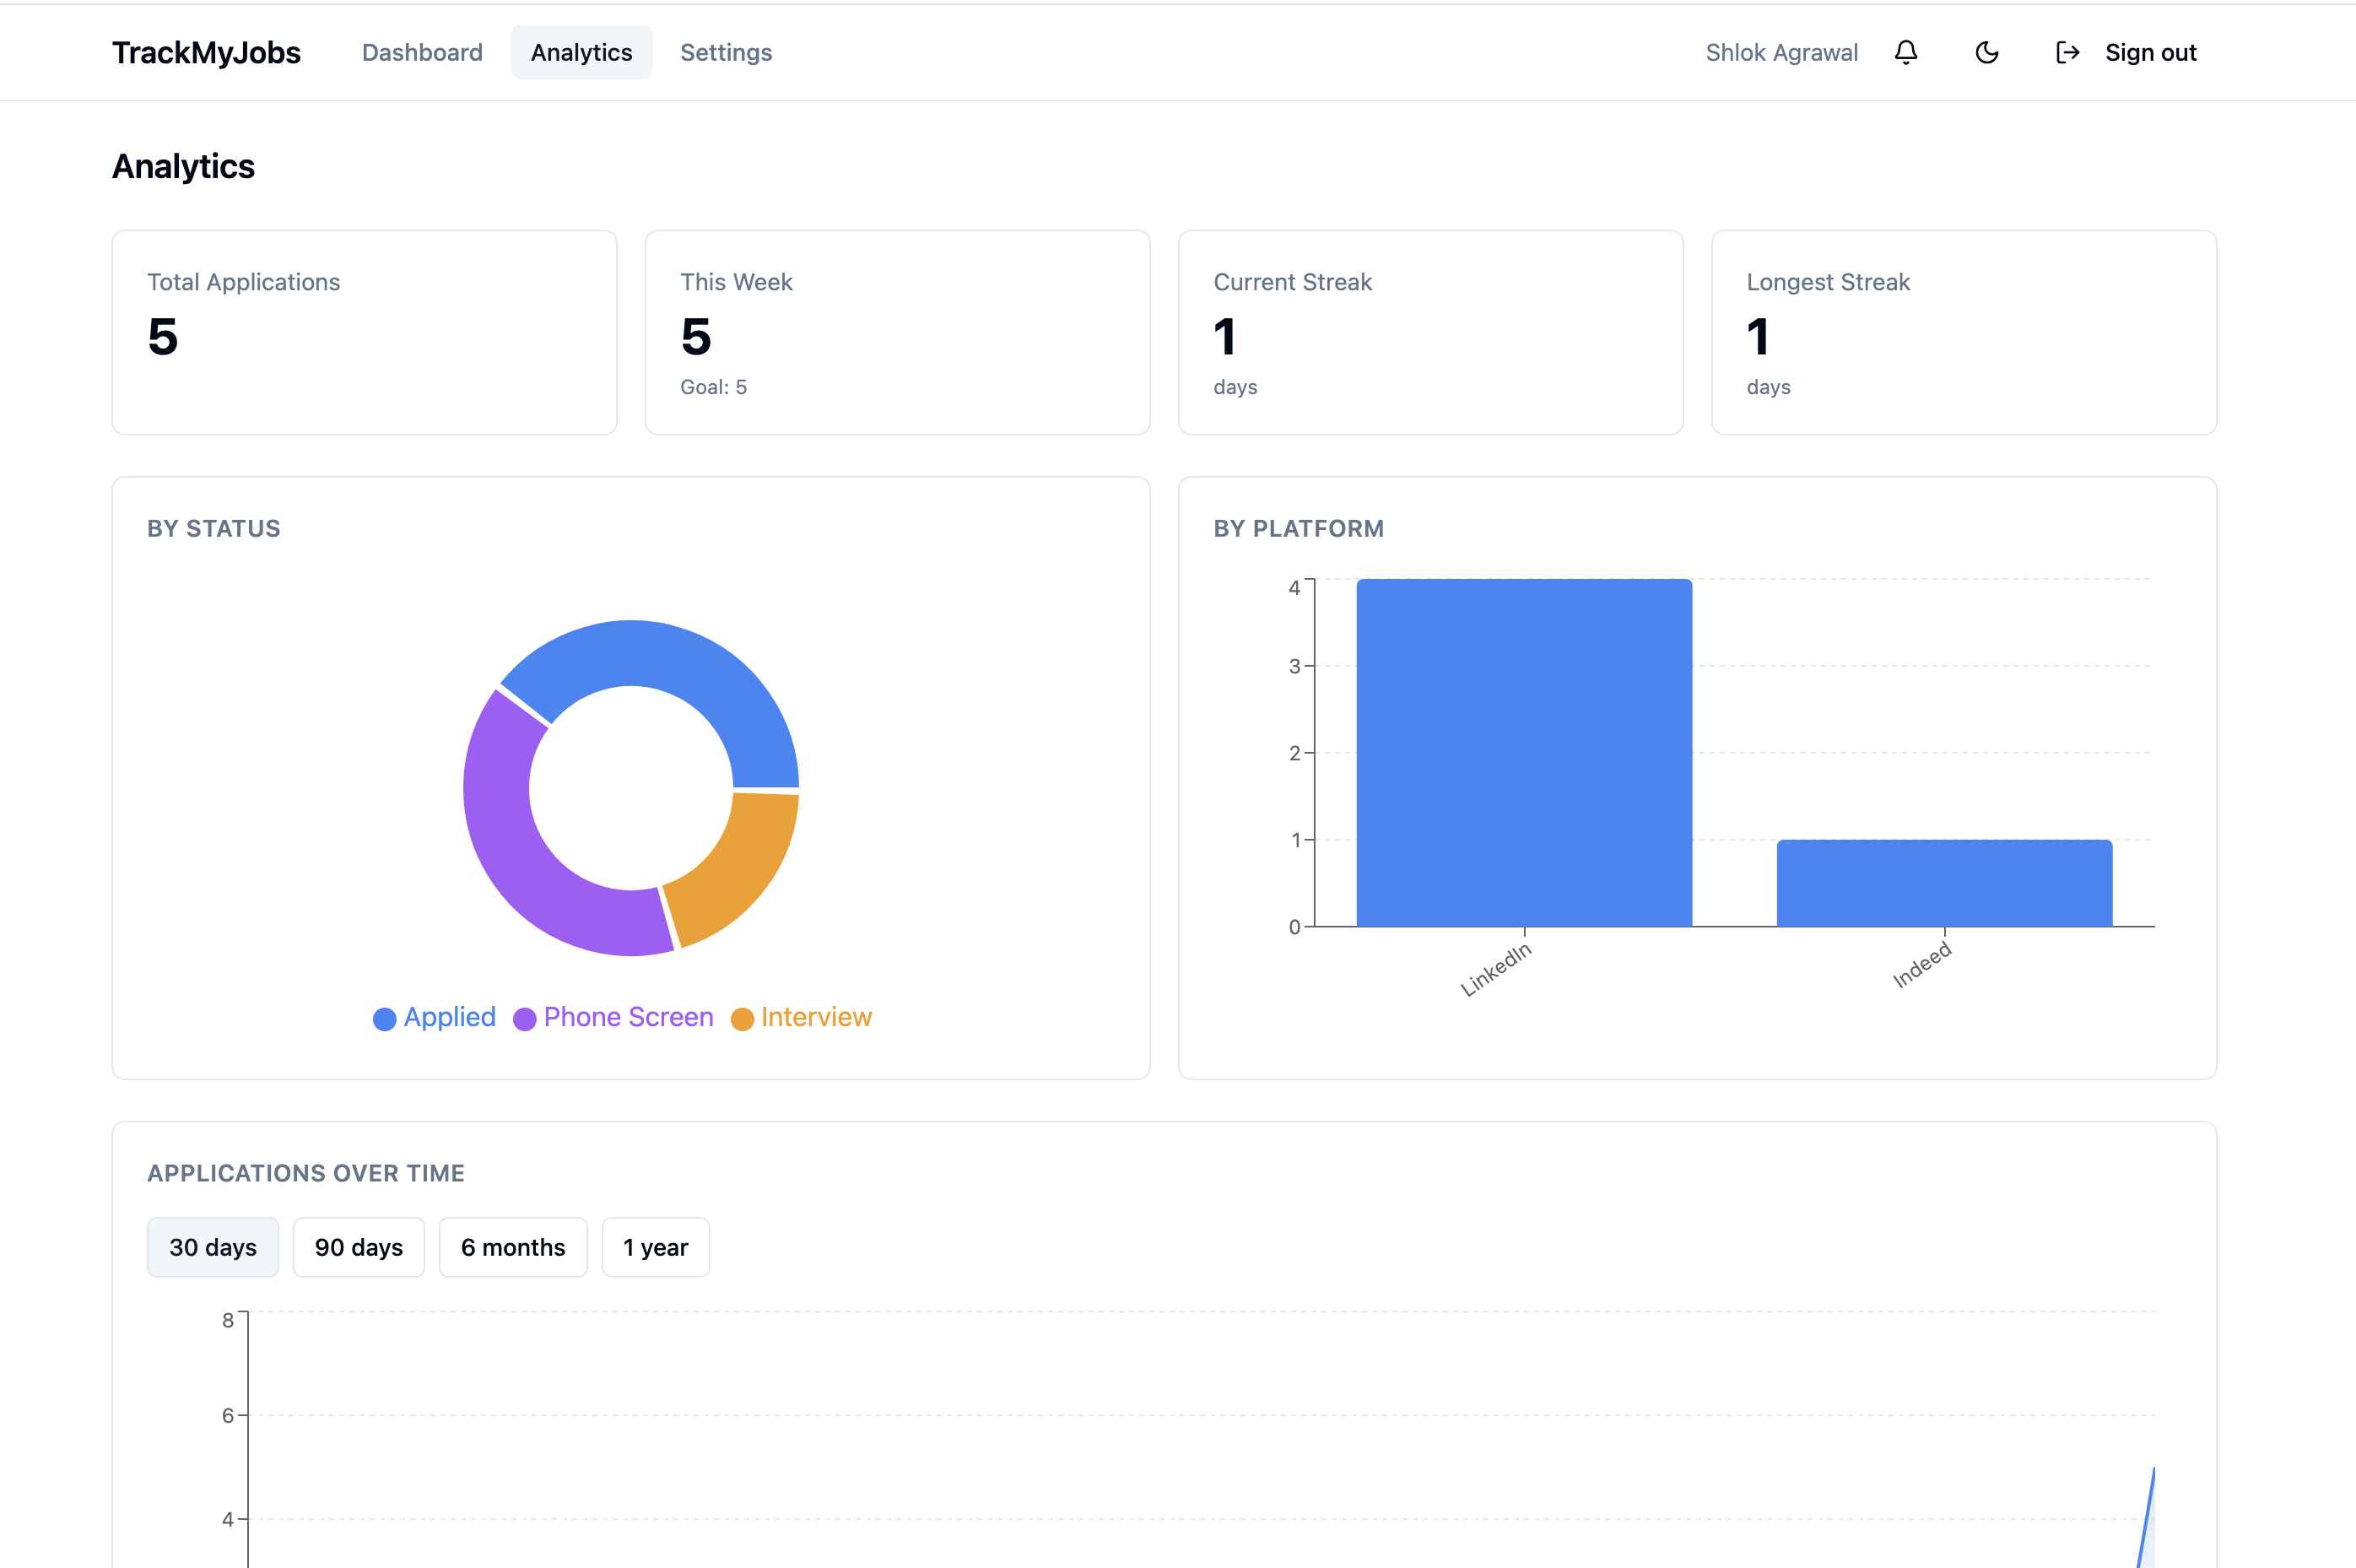
Task: Select the 30 days range
Action: 213,1247
